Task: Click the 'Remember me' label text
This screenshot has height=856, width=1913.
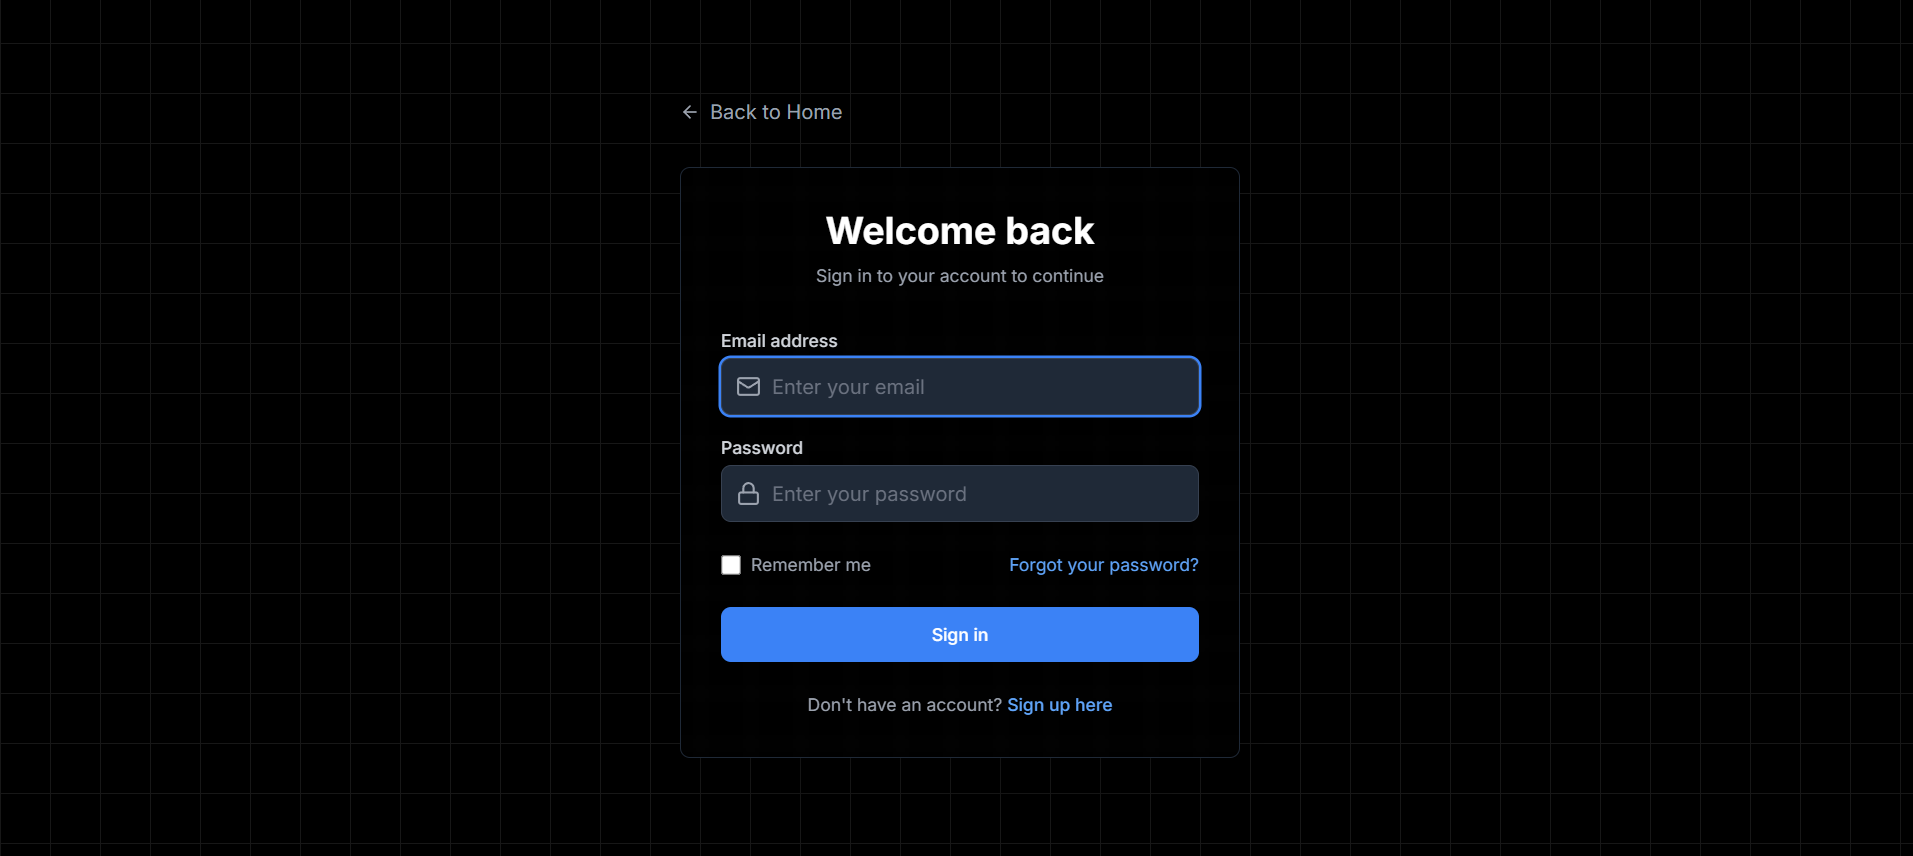Action: point(810,565)
